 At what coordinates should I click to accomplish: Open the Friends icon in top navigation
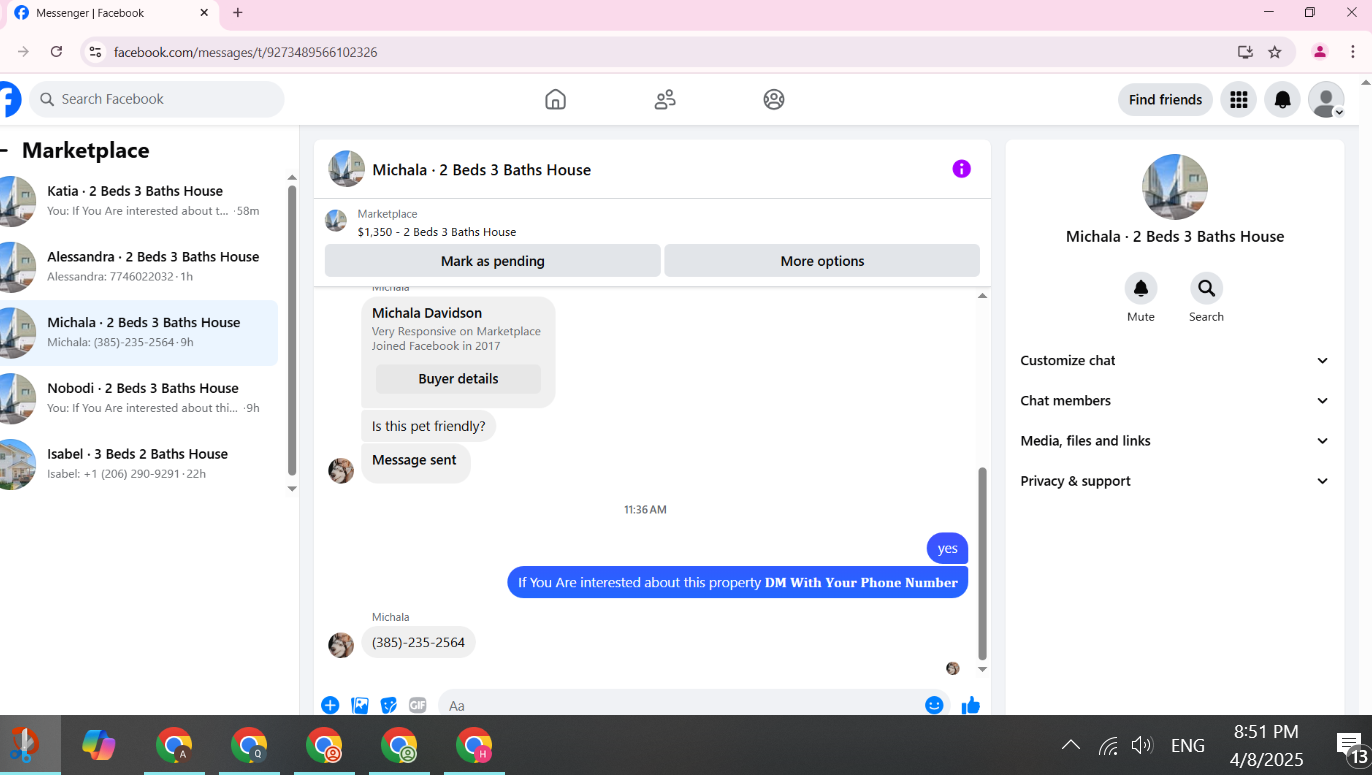[x=665, y=99]
